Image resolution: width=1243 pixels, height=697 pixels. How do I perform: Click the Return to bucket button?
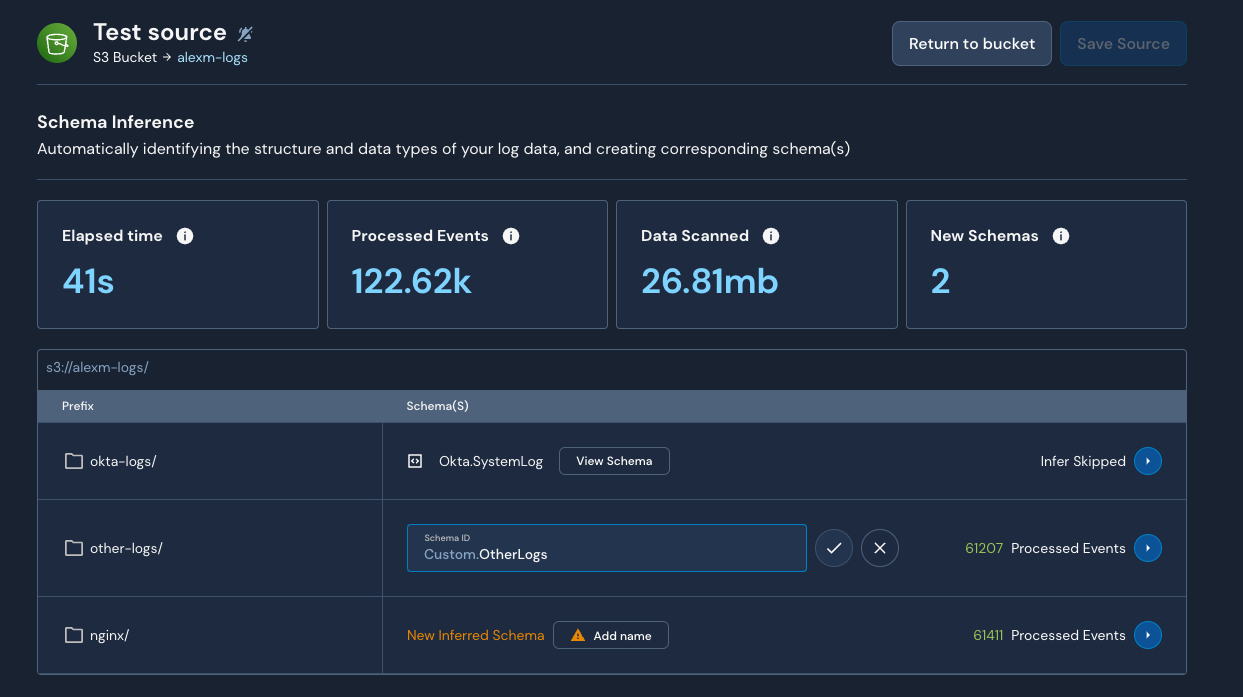click(x=971, y=44)
